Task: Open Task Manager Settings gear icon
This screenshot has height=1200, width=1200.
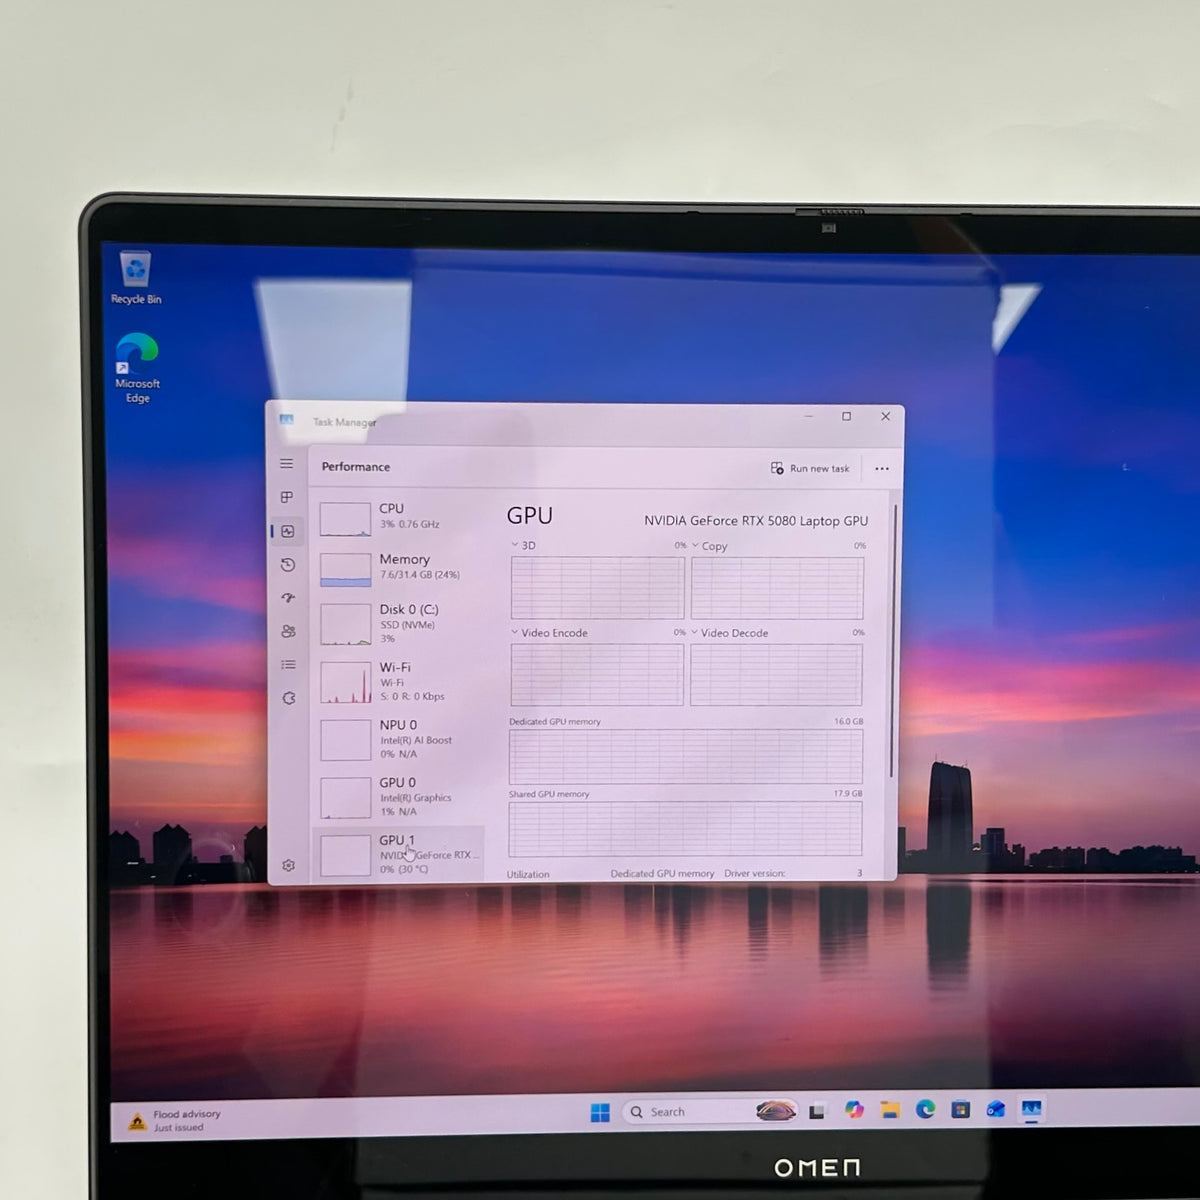Action: 289,865
